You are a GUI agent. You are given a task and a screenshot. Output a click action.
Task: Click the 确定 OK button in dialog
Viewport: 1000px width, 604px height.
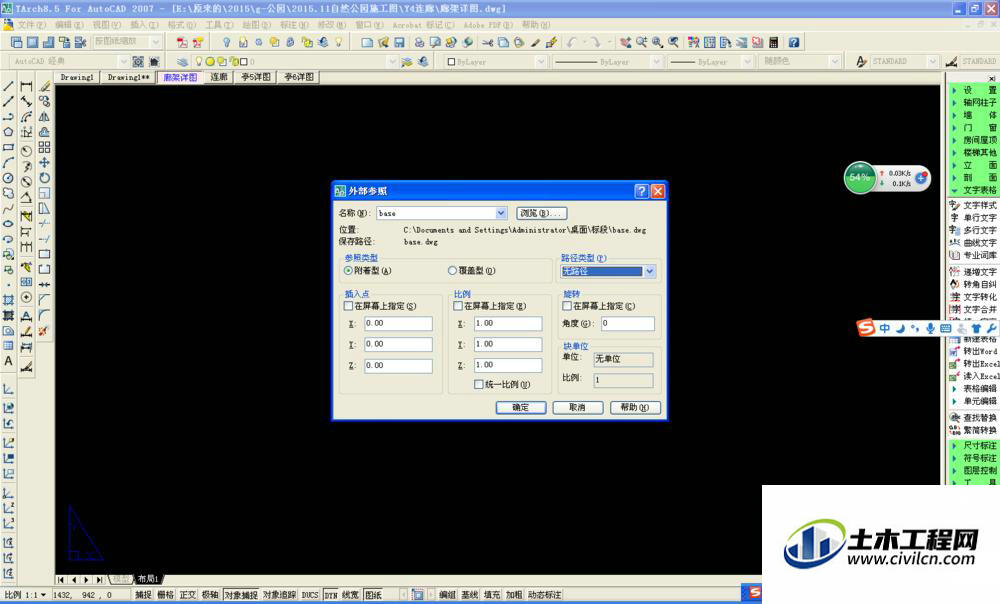[520, 408]
